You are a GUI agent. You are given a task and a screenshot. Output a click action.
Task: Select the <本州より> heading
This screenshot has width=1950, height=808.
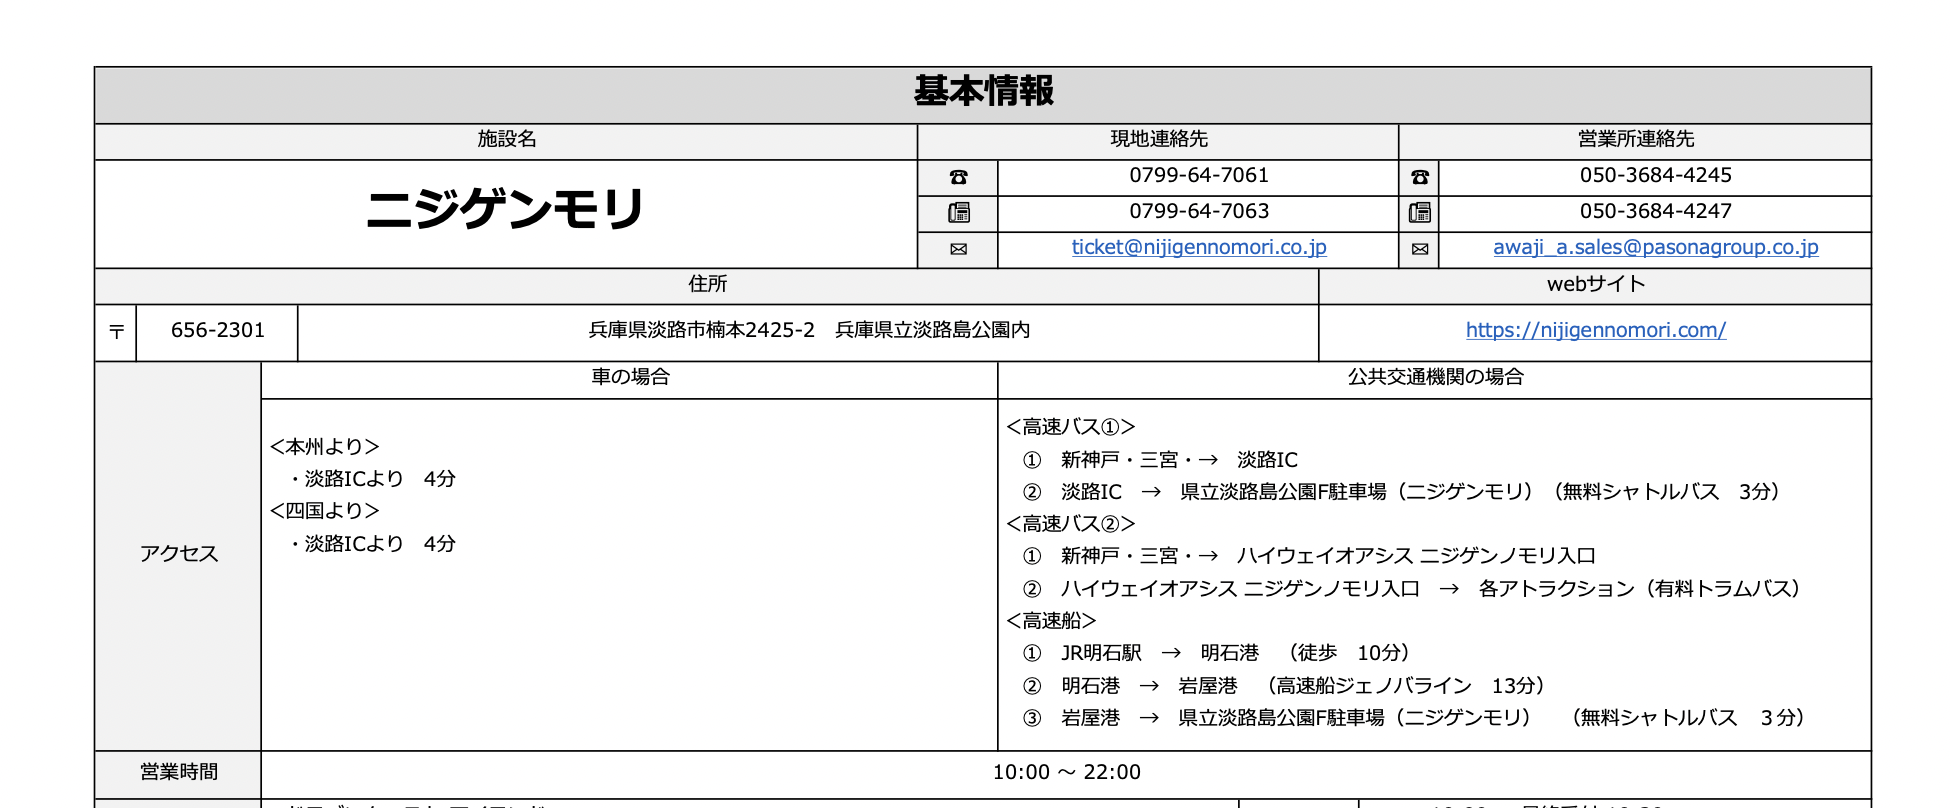pos(325,448)
